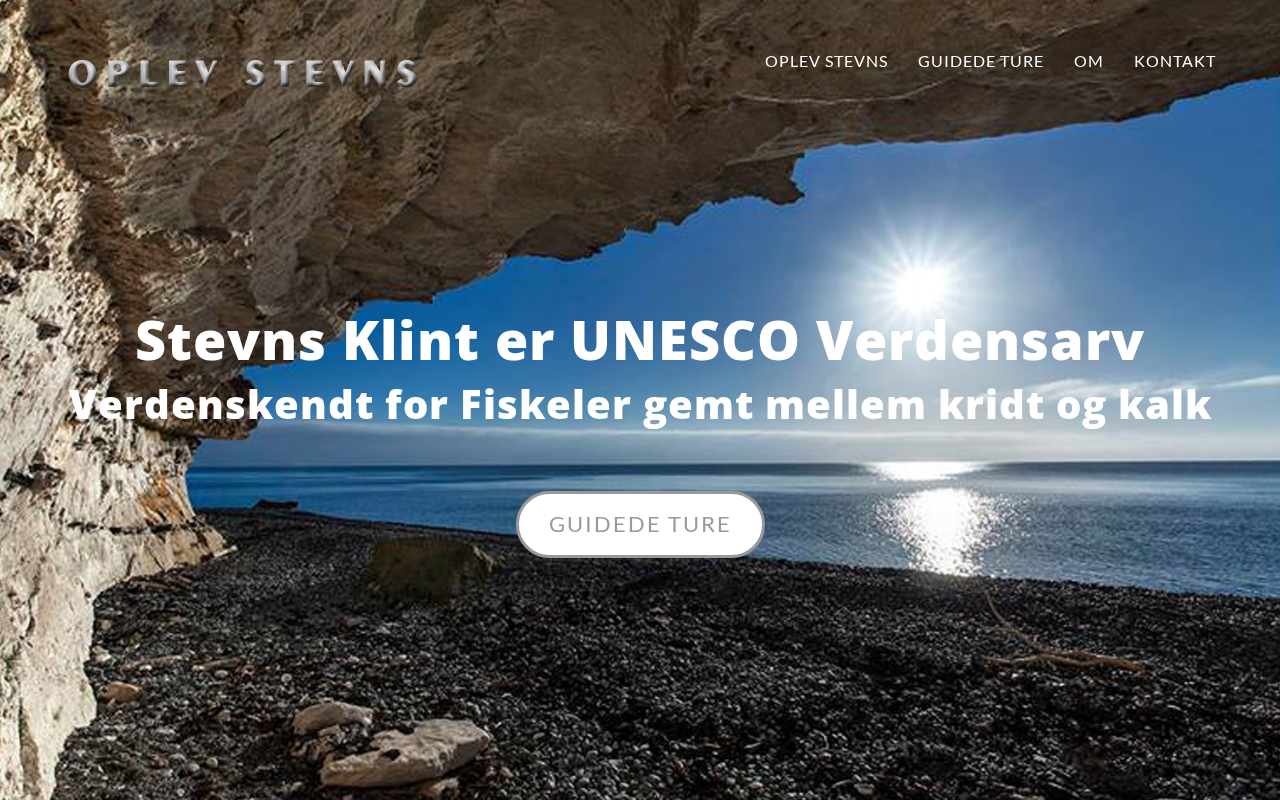Click the word Verdensarv in the headline
The height and width of the screenshot is (800, 1280).
pyautogui.click(x=980, y=341)
